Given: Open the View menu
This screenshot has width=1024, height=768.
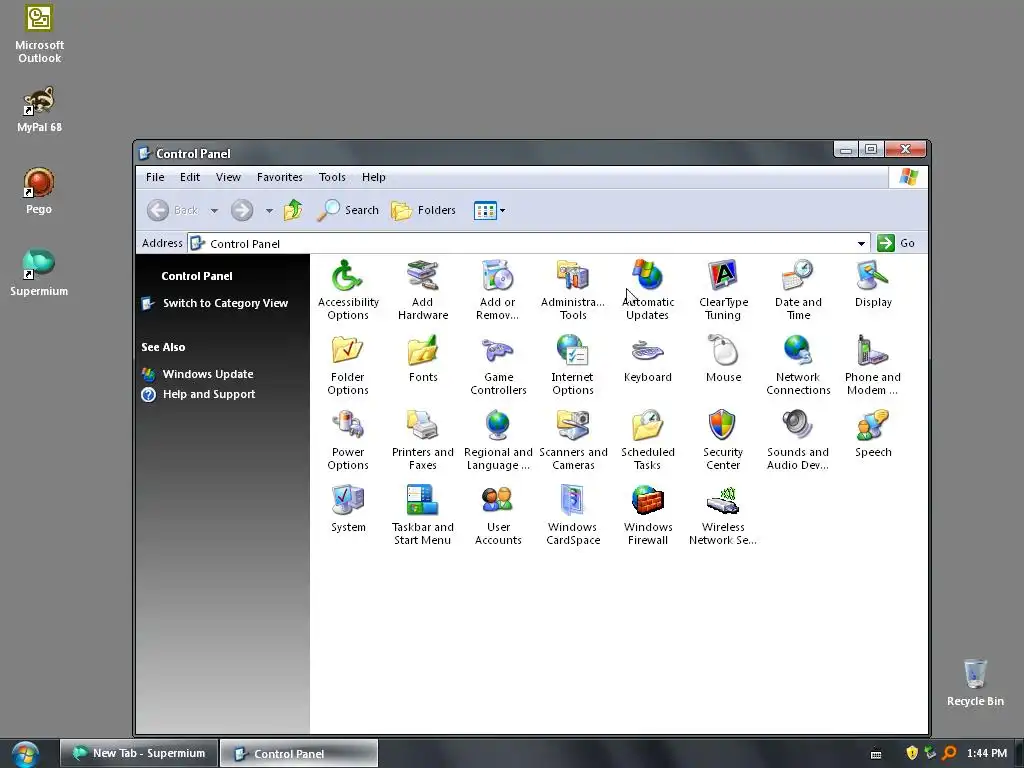Looking at the screenshot, I should pyautogui.click(x=228, y=177).
